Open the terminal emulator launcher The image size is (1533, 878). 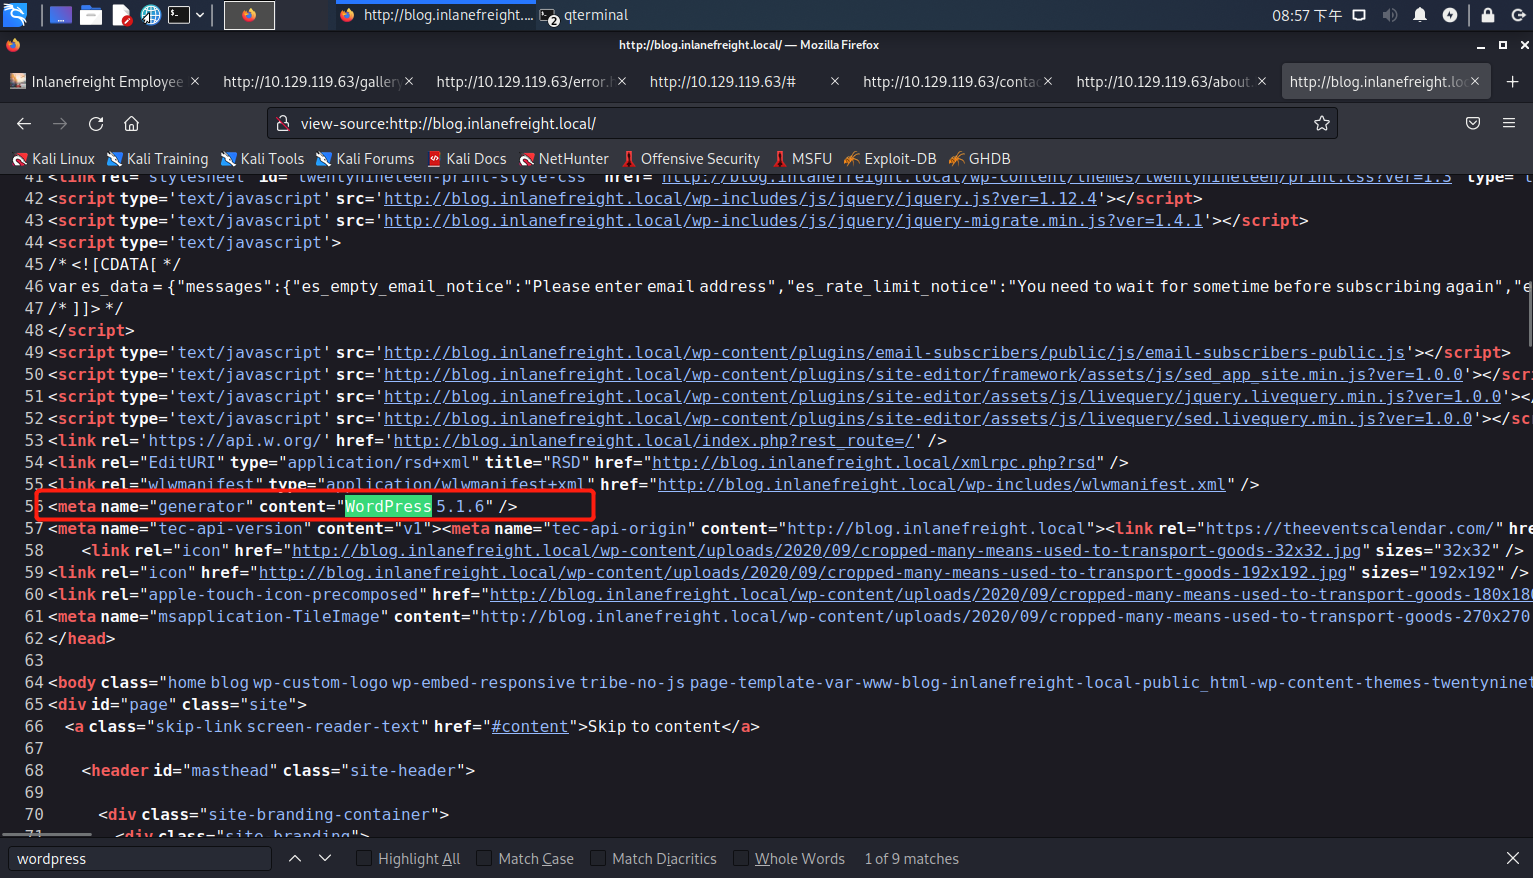click(x=179, y=15)
